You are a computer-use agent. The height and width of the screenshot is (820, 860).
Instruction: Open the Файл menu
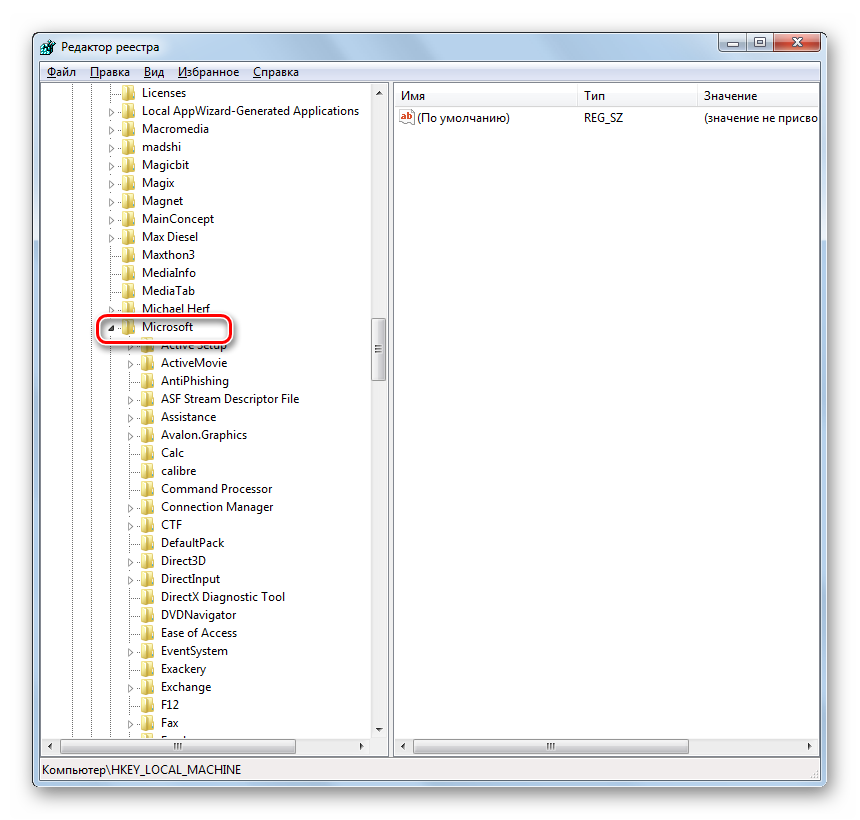(61, 72)
